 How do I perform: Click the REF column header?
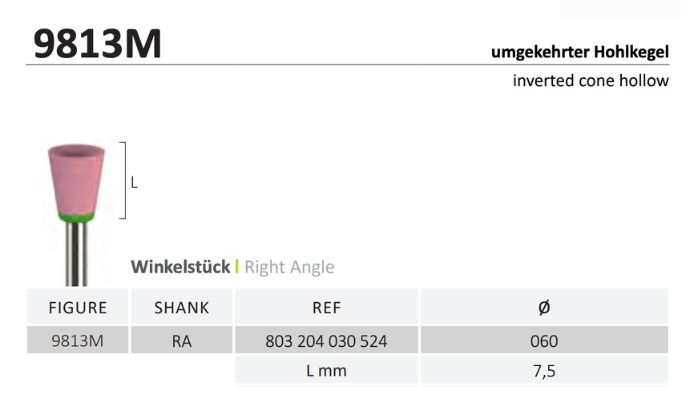[x=326, y=308]
